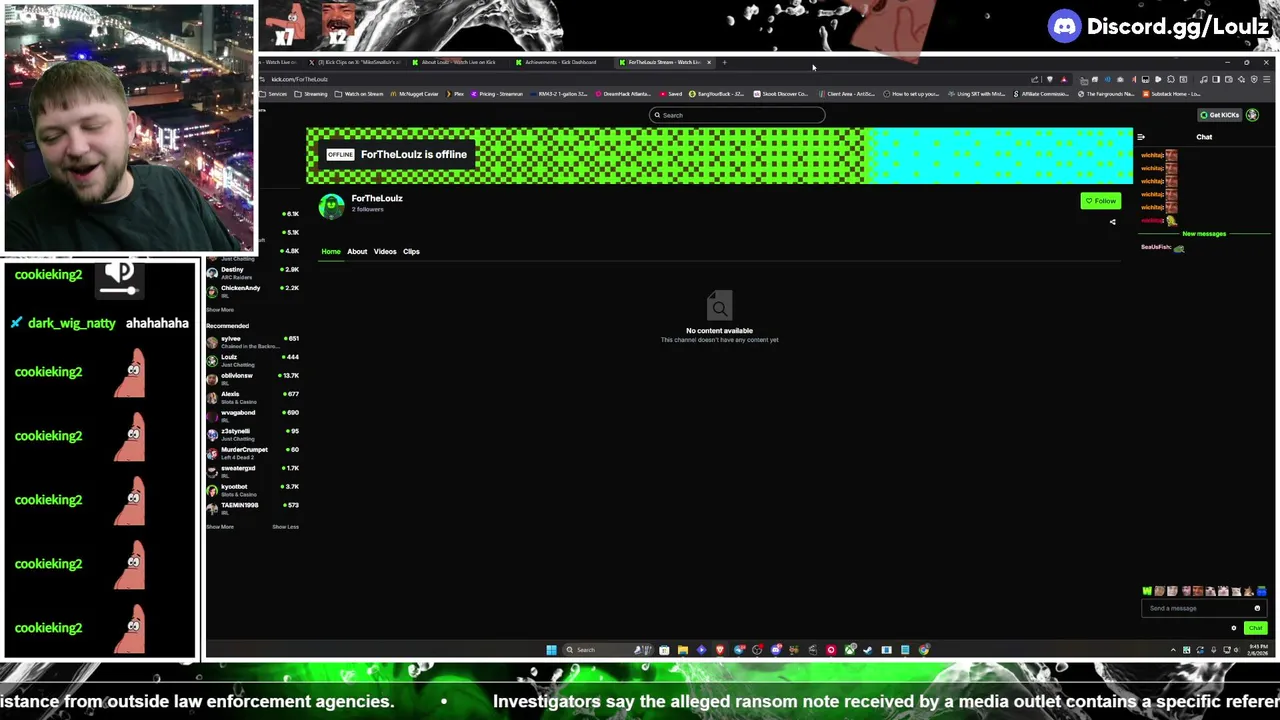Open wvagabond recommended channel
The width and height of the screenshot is (1280, 720).
[x=250, y=415]
